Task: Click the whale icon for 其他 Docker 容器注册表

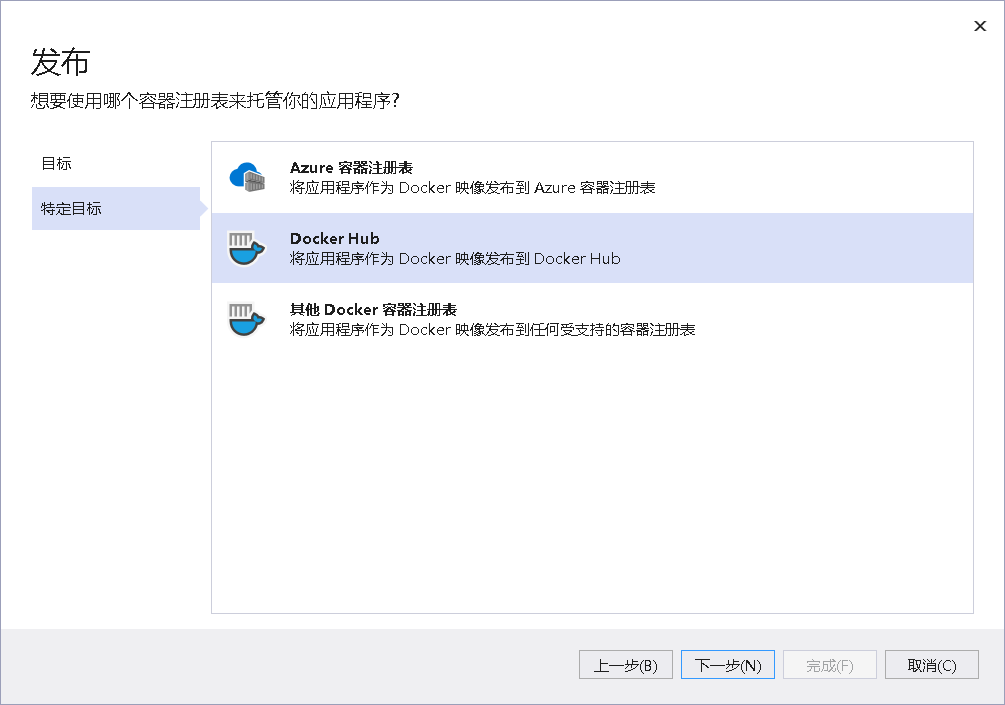Action: pos(246,319)
